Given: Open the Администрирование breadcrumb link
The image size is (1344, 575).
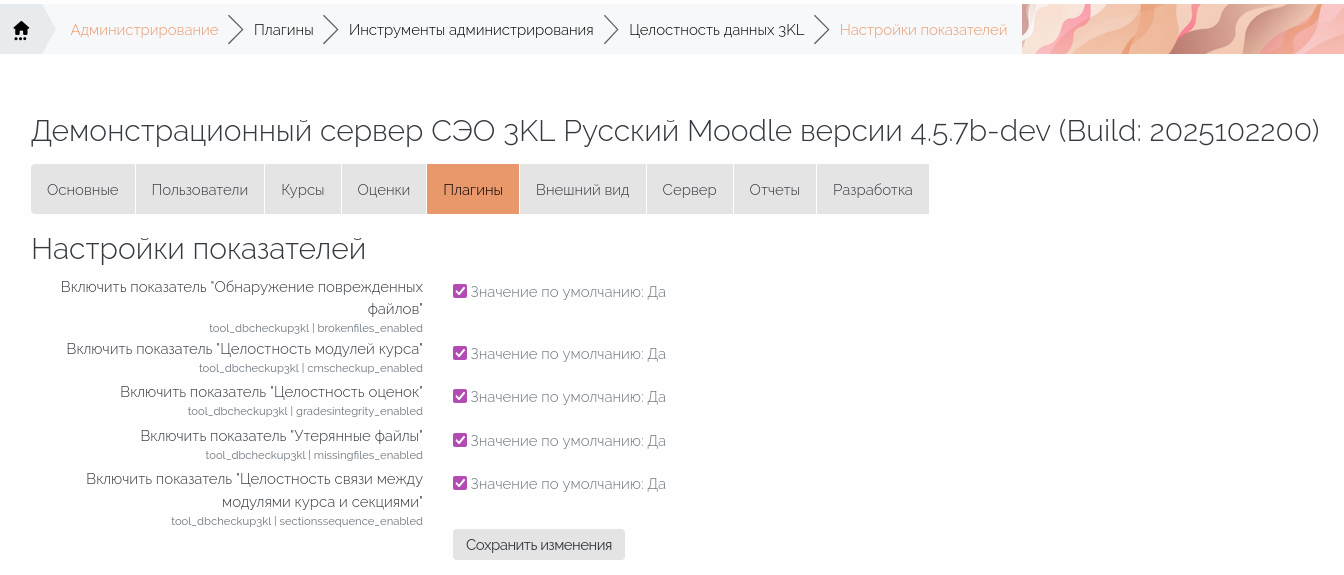Looking at the screenshot, I should pyautogui.click(x=144, y=30).
